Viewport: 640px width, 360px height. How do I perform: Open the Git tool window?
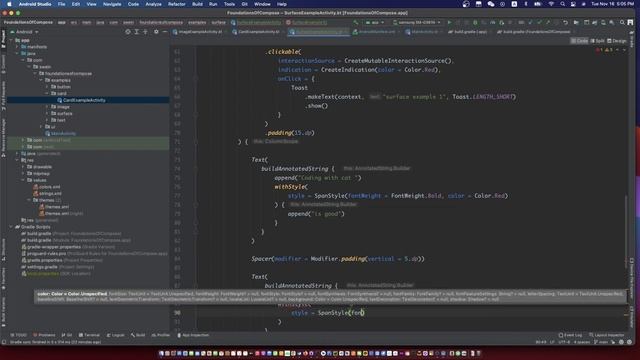click(x=67, y=335)
